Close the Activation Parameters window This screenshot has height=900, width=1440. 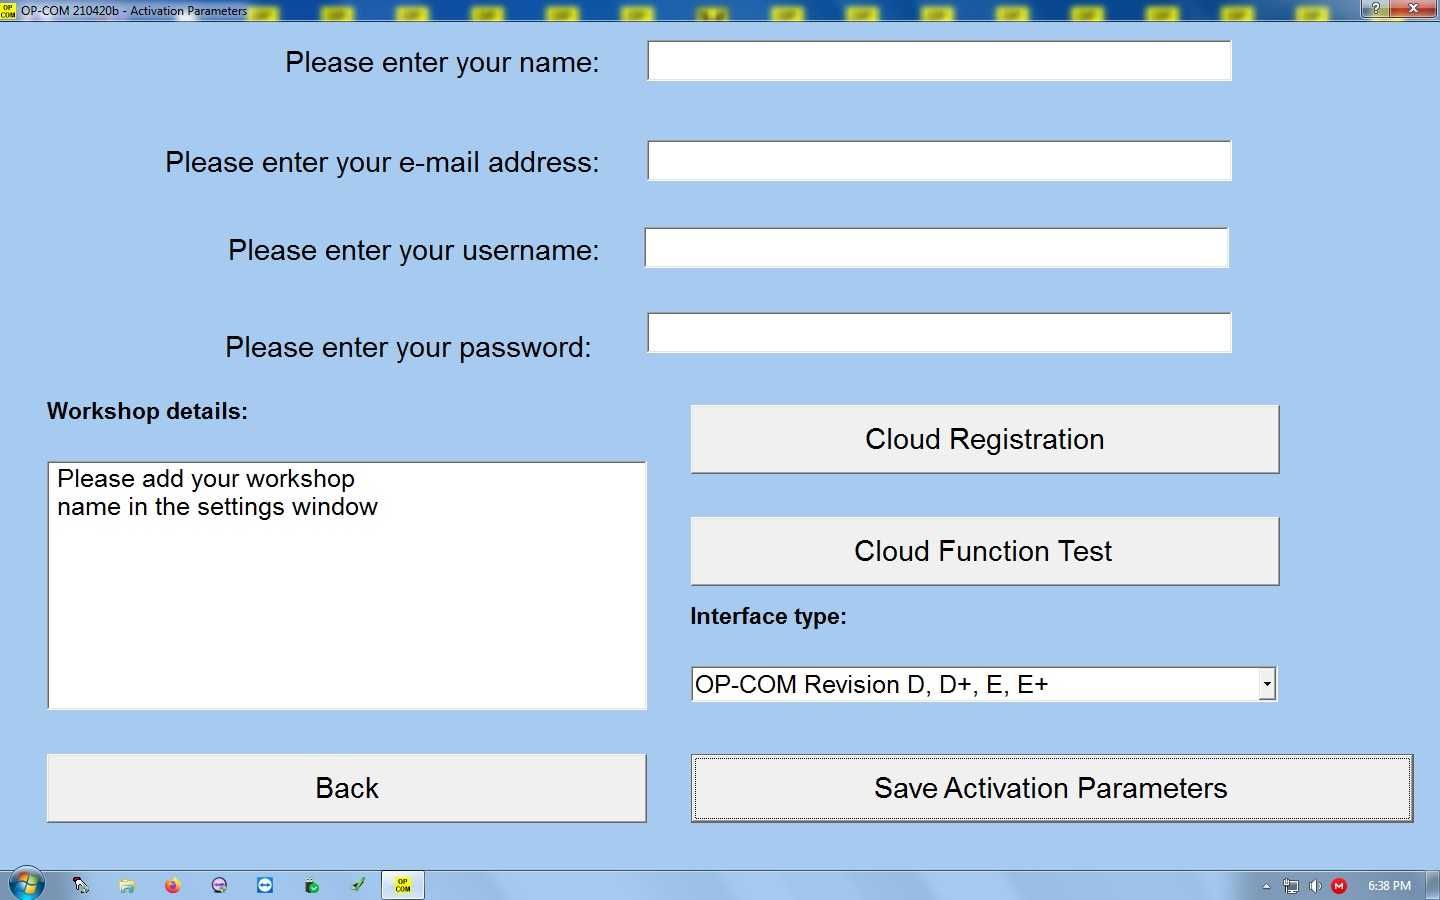pyautogui.click(x=1414, y=8)
